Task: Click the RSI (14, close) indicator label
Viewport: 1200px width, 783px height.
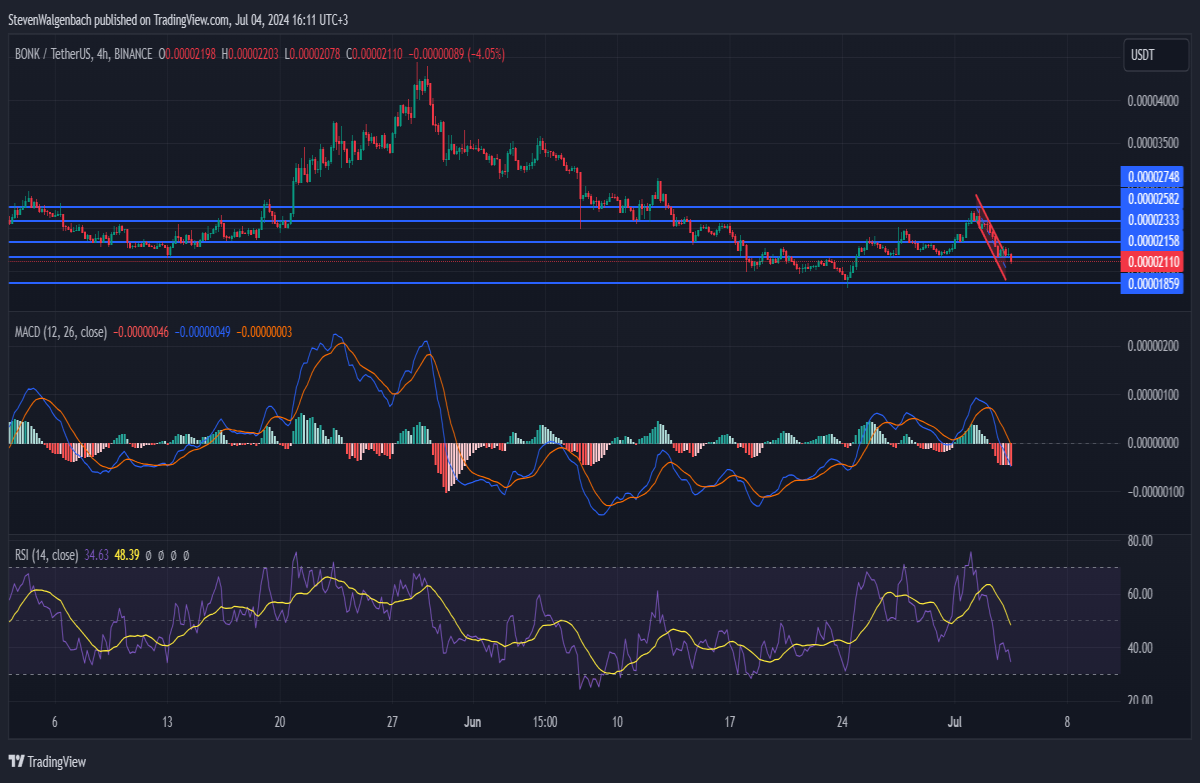Action: 46,554
